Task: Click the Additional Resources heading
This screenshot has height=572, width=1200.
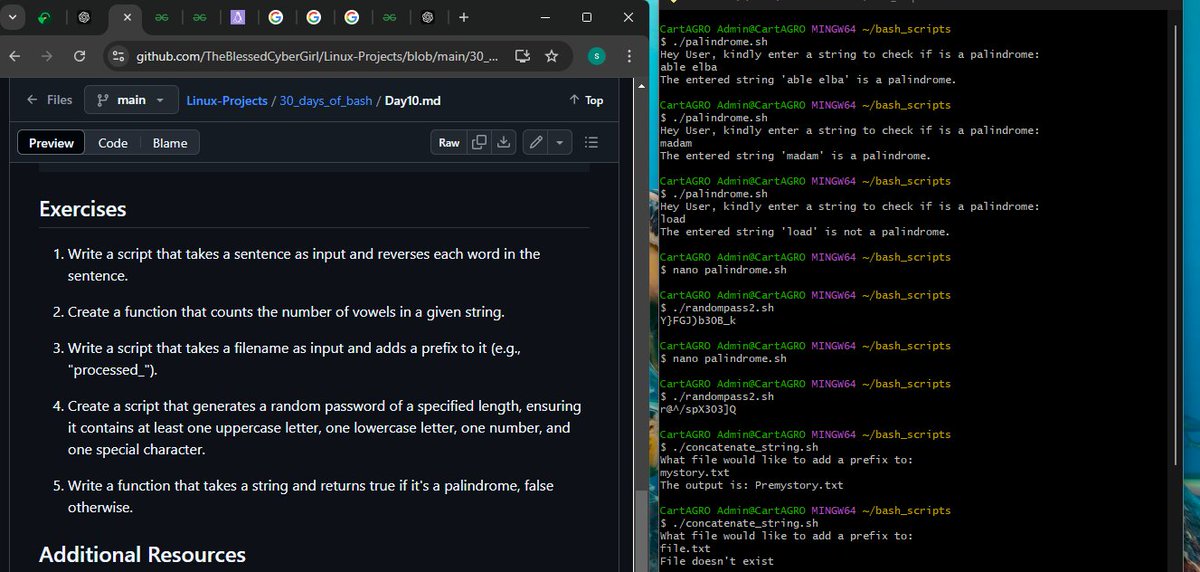Action: tap(142, 555)
